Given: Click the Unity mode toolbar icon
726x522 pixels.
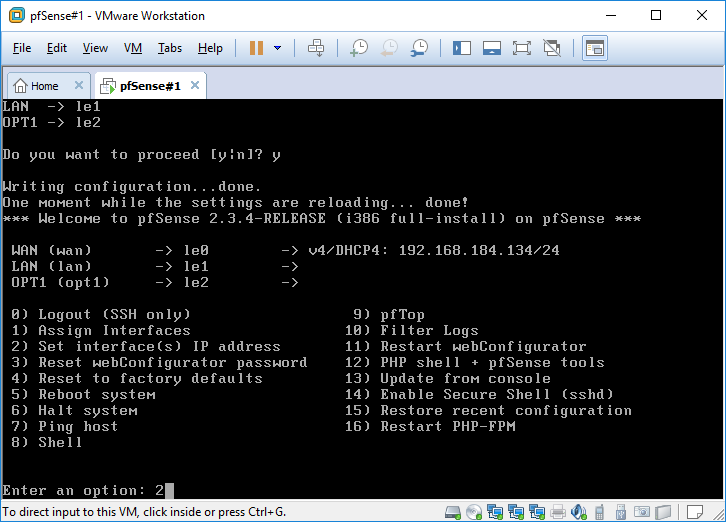Looking at the screenshot, I should (552, 48).
